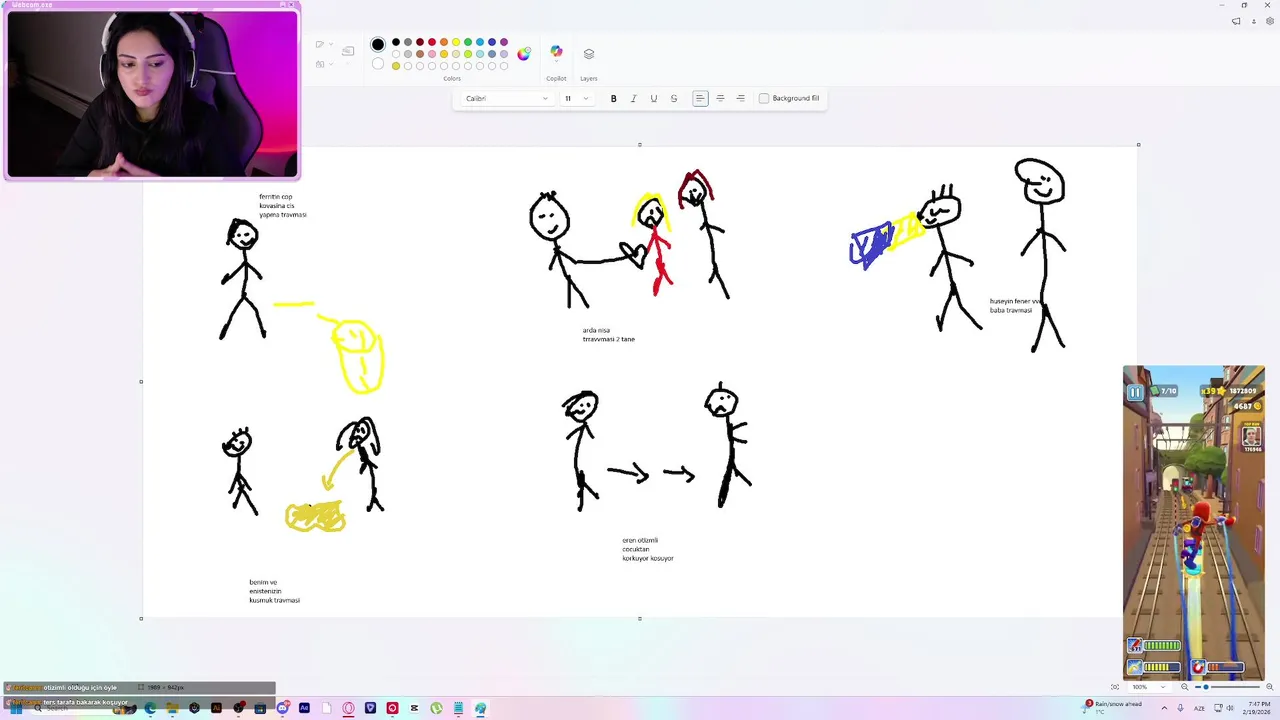Viewport: 1280px width, 720px height.
Task: Open the zoom percentage 100% dropdown
Action: click(1149, 687)
